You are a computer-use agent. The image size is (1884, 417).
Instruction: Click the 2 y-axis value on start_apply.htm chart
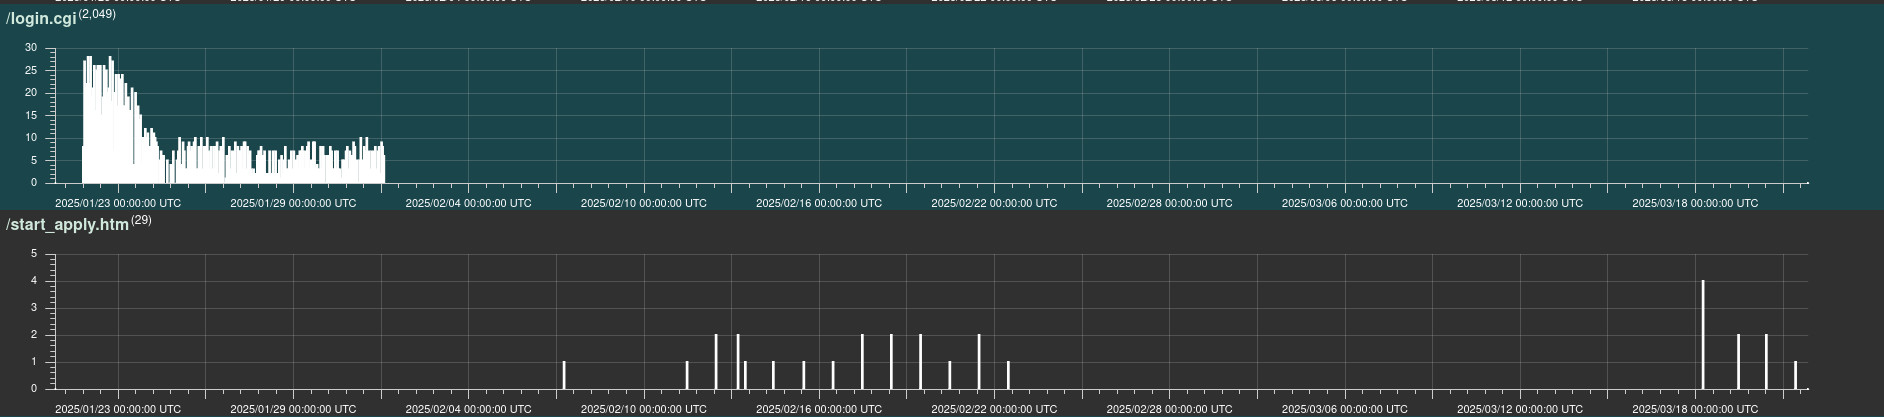(x=34, y=335)
